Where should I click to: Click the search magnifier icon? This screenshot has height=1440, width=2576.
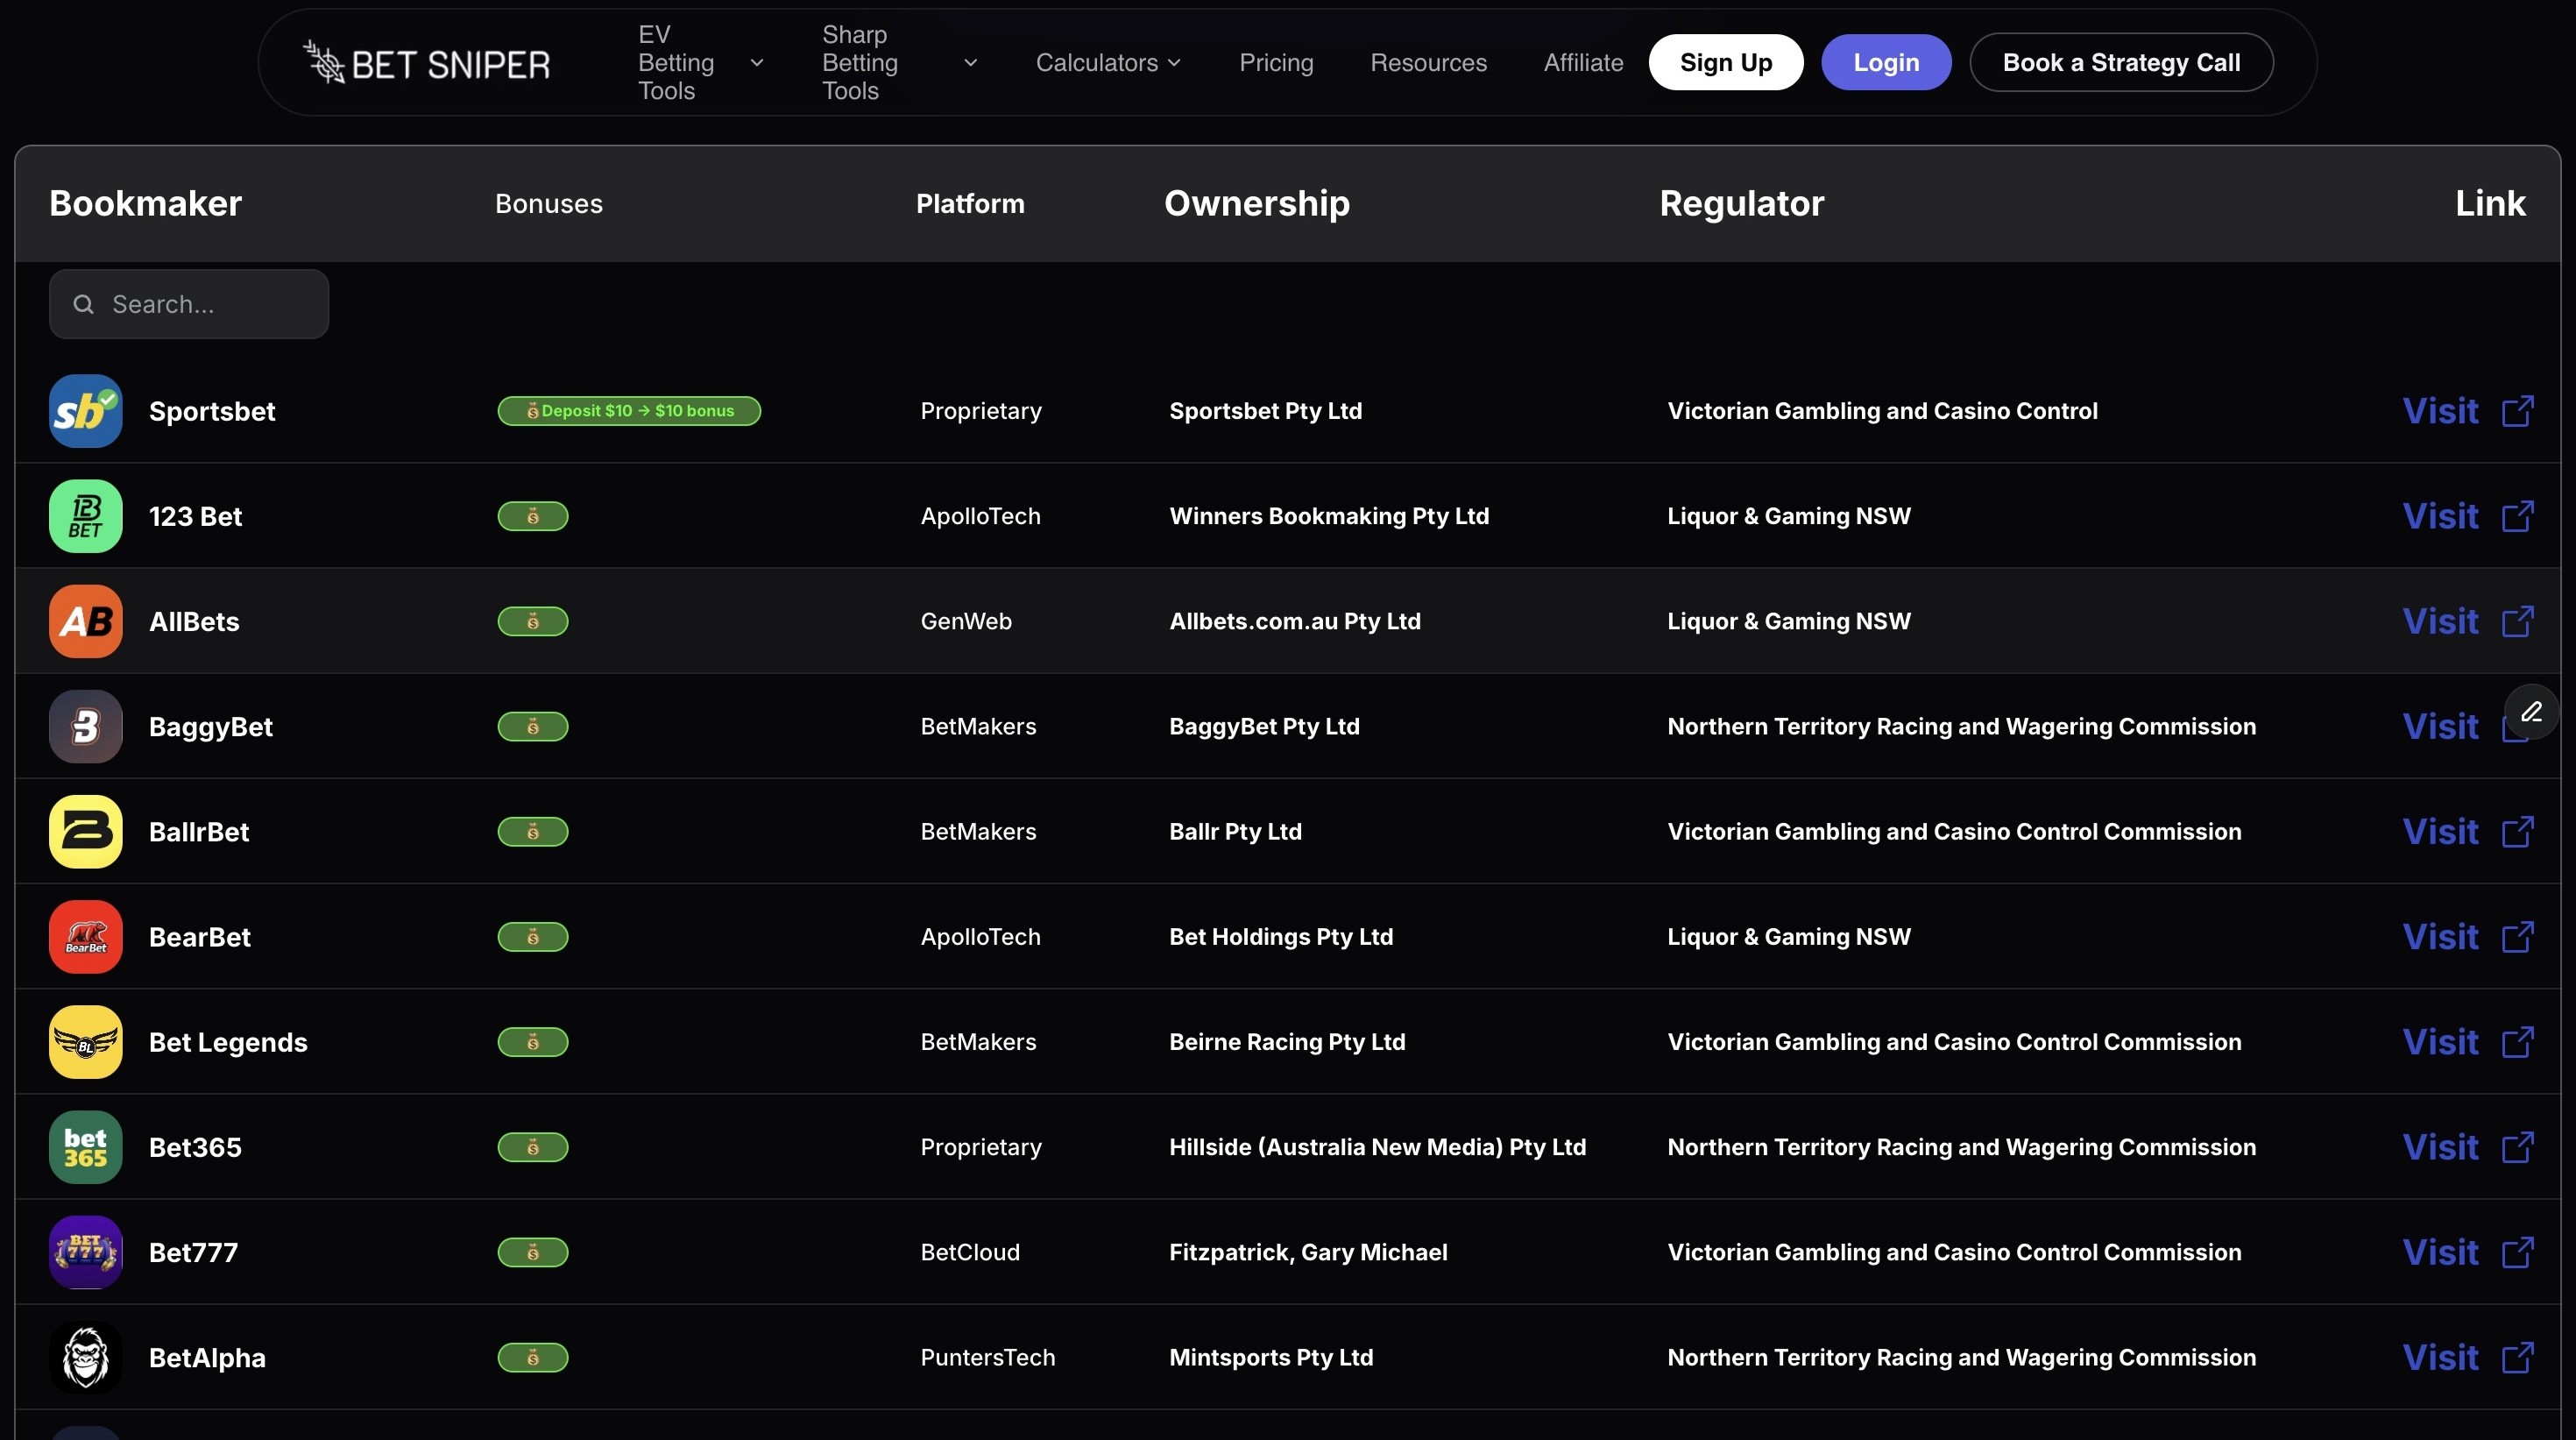click(84, 304)
